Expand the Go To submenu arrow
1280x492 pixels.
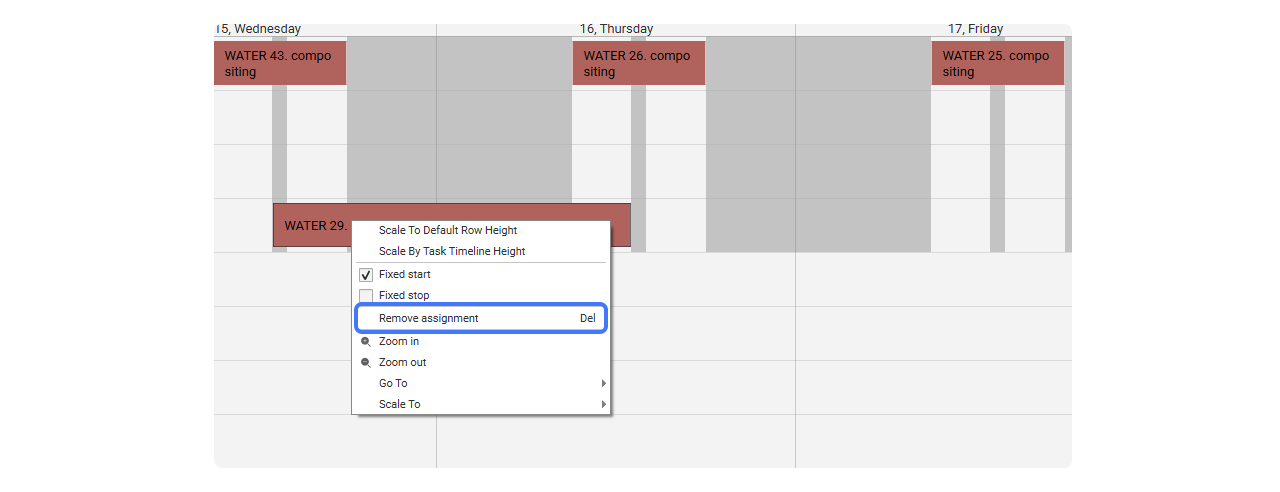click(603, 384)
